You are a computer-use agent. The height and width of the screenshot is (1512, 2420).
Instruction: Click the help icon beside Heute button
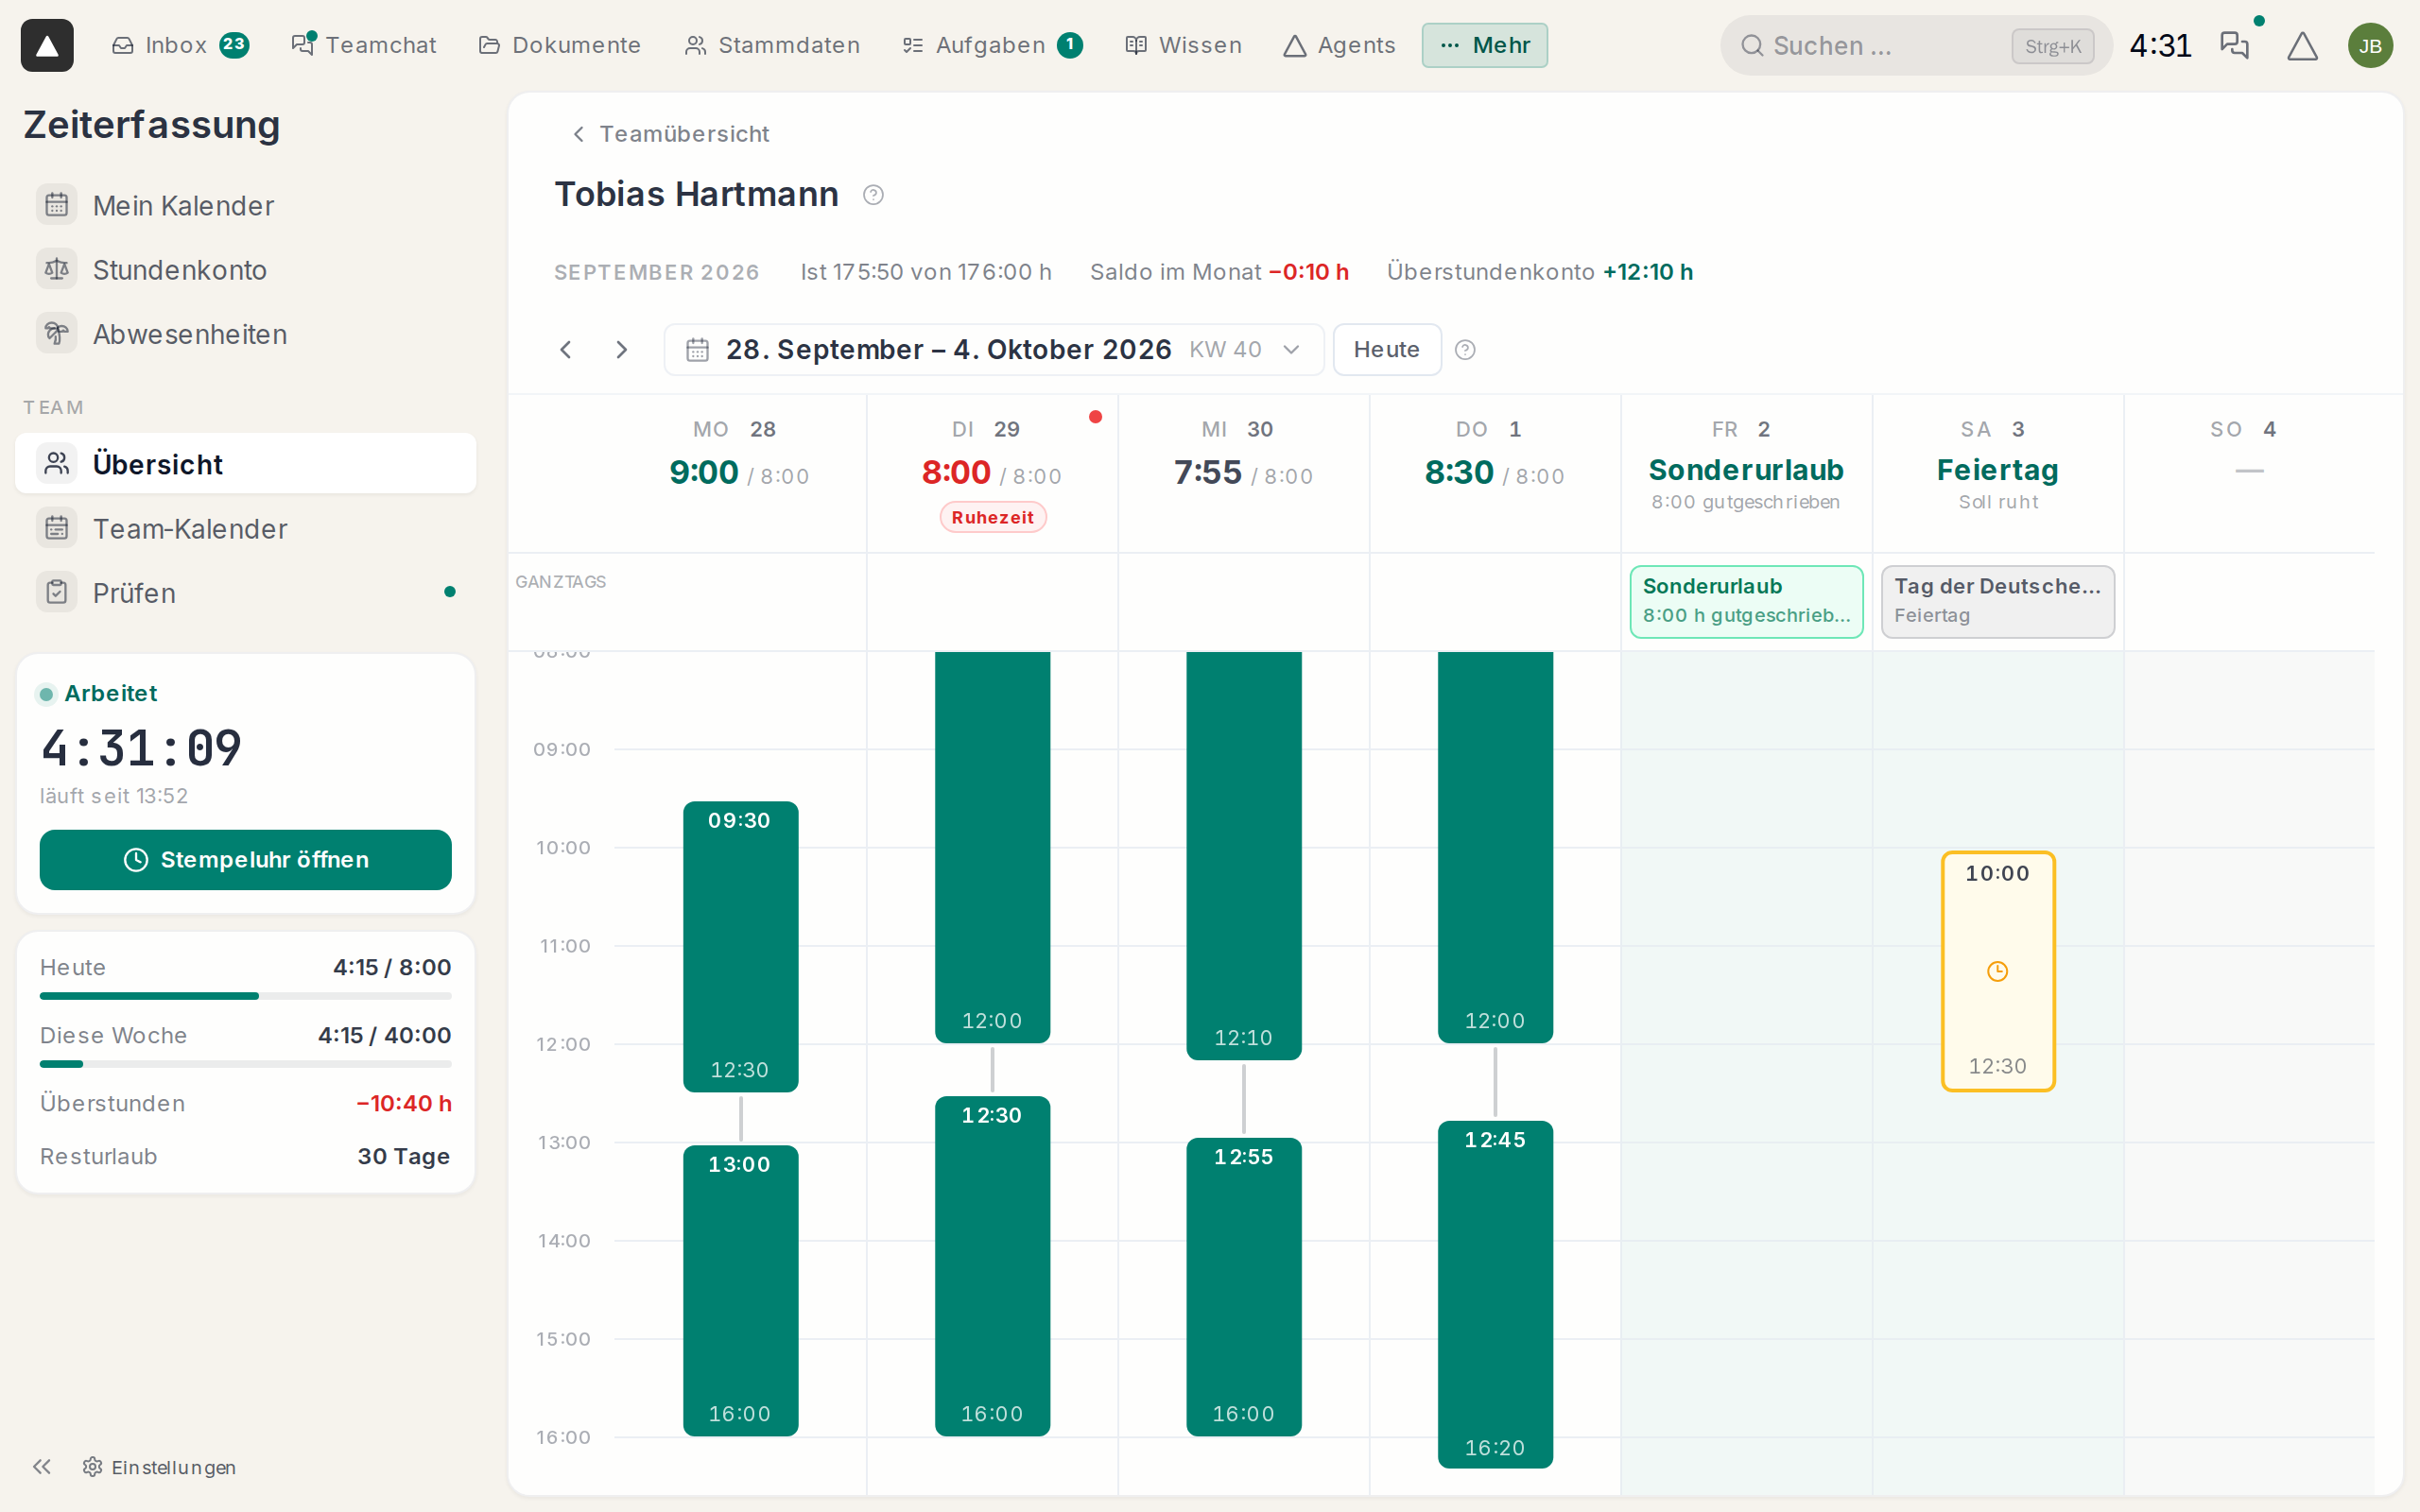(x=1465, y=349)
